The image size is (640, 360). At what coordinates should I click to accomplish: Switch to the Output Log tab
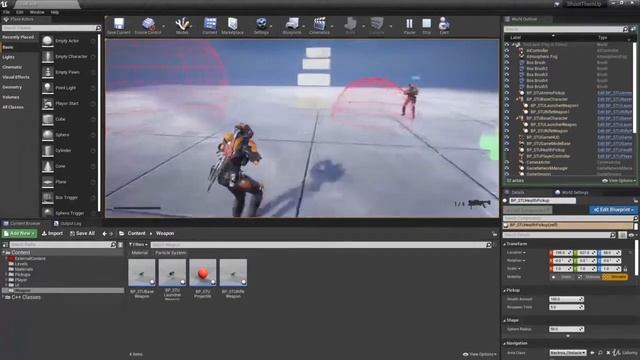pos(68,224)
